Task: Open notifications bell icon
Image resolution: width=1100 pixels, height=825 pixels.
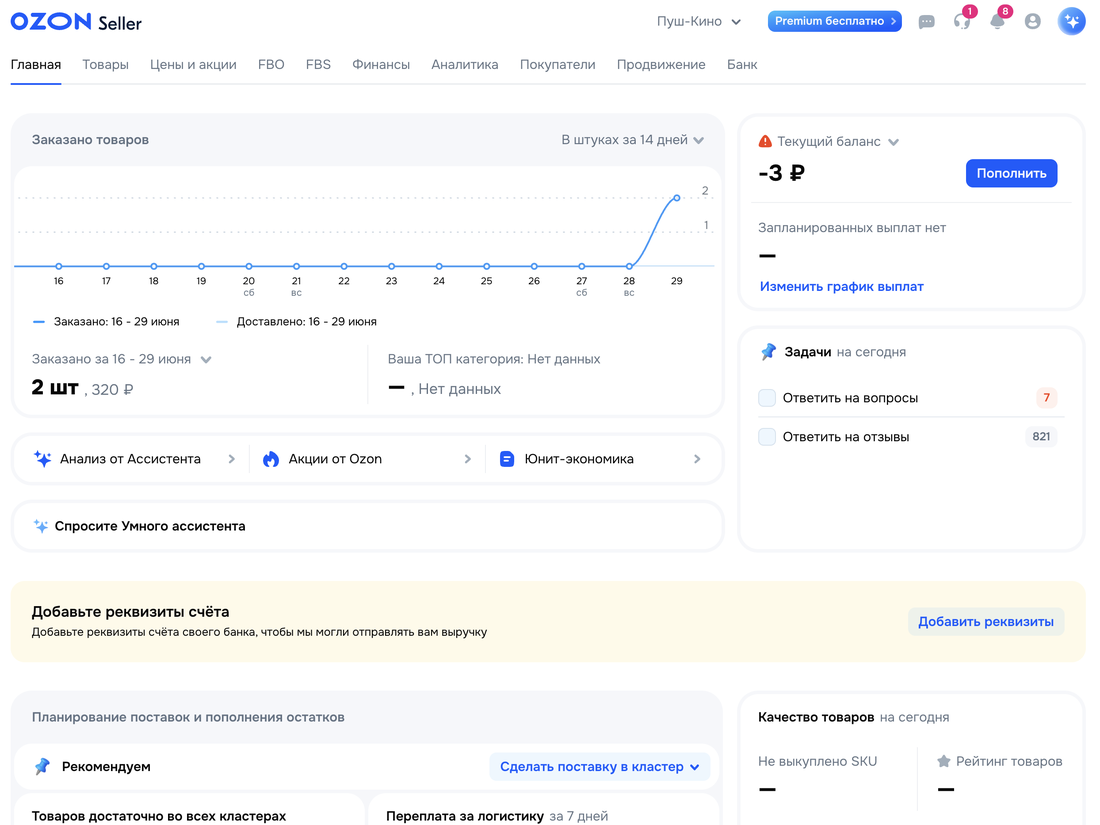Action: [998, 21]
